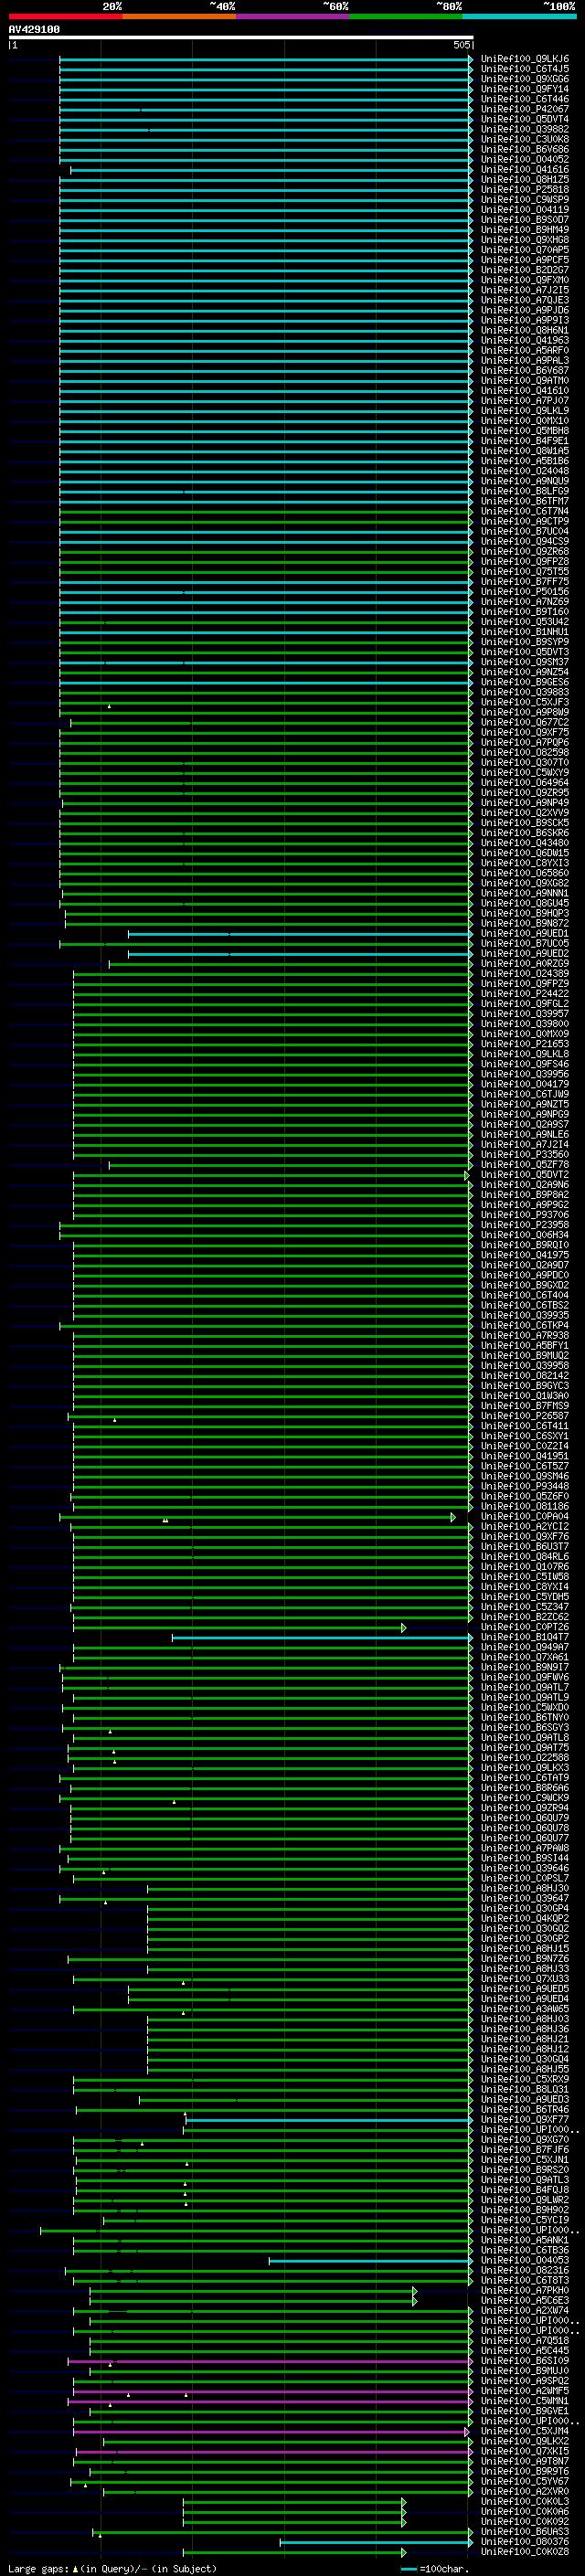The width and height of the screenshot is (585, 2576).
Task: Select hit UniRef100_A5C445
Action: click(524, 2351)
